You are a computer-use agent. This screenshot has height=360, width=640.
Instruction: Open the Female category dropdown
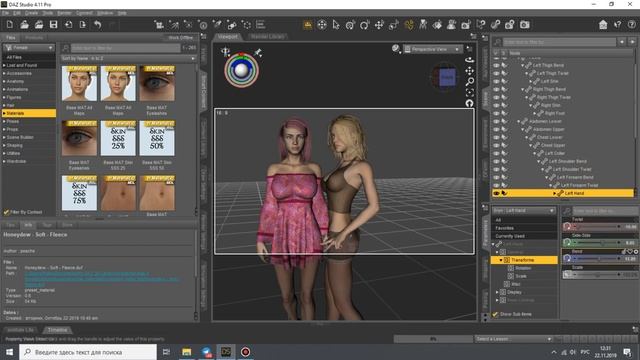pos(29,48)
